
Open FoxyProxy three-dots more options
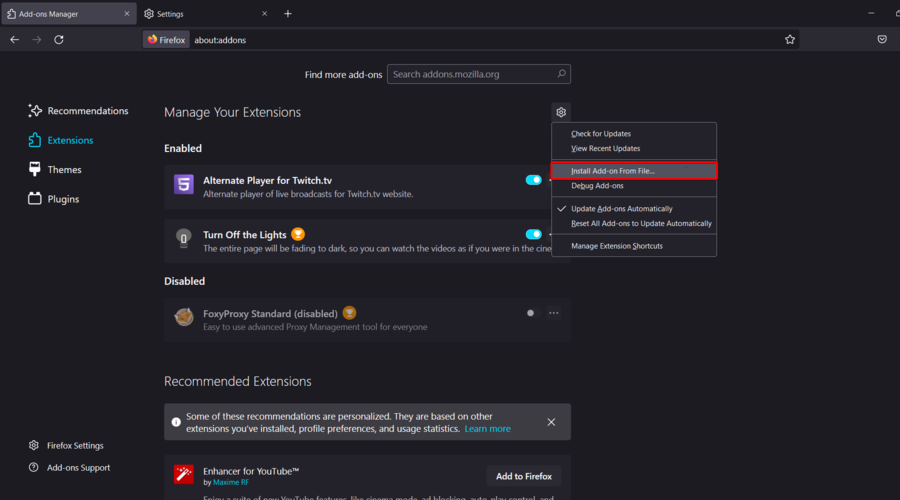553,313
